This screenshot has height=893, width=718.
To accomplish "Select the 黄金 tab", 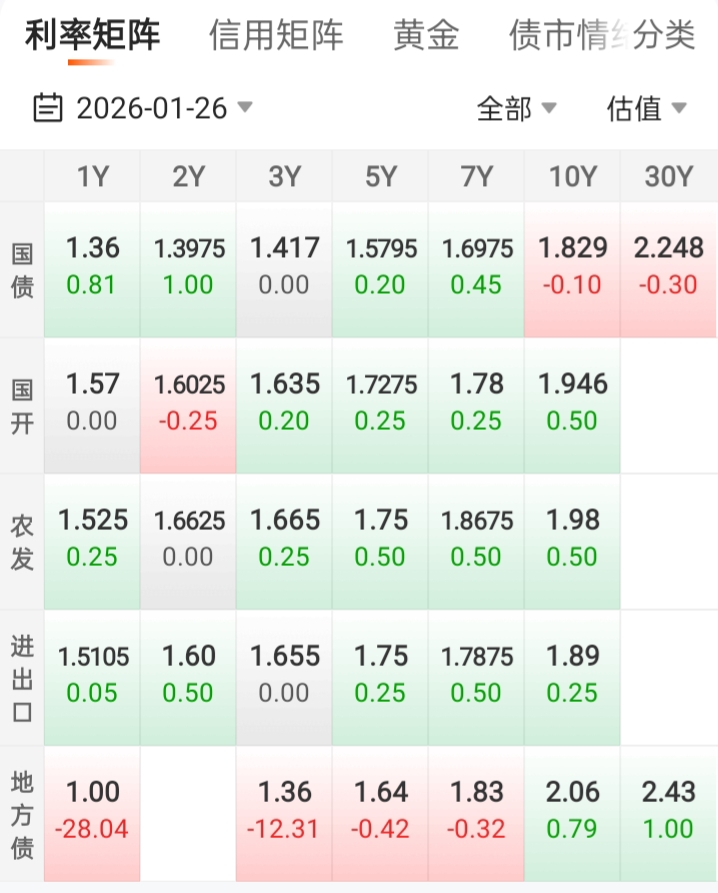I will (x=426, y=36).
